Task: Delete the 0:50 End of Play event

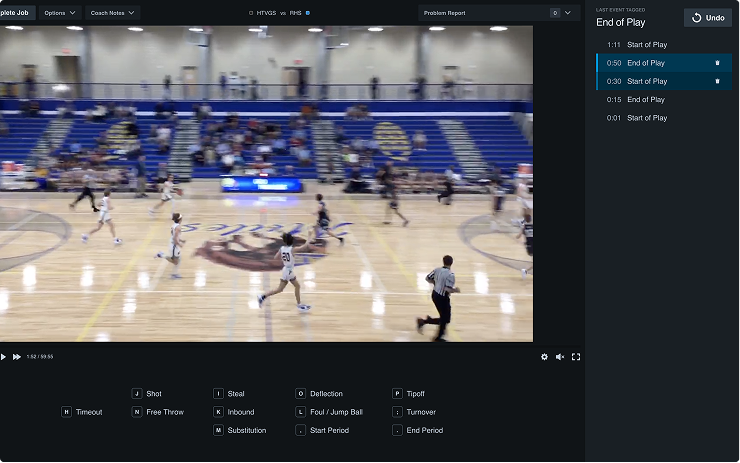Action: [717, 63]
